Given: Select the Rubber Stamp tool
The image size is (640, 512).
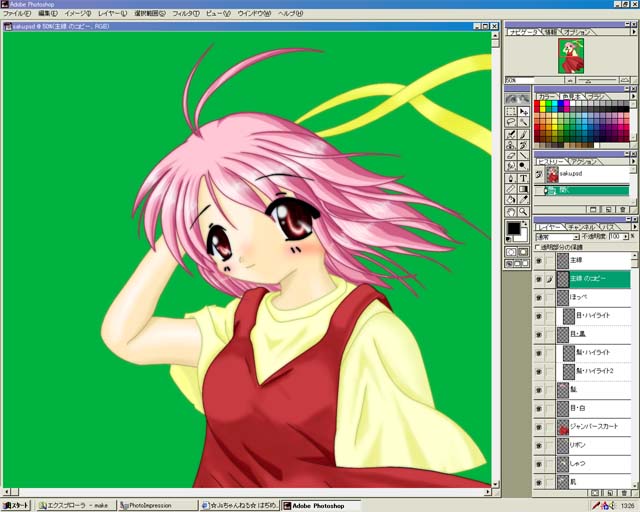Looking at the screenshot, I should pyautogui.click(x=511, y=145).
